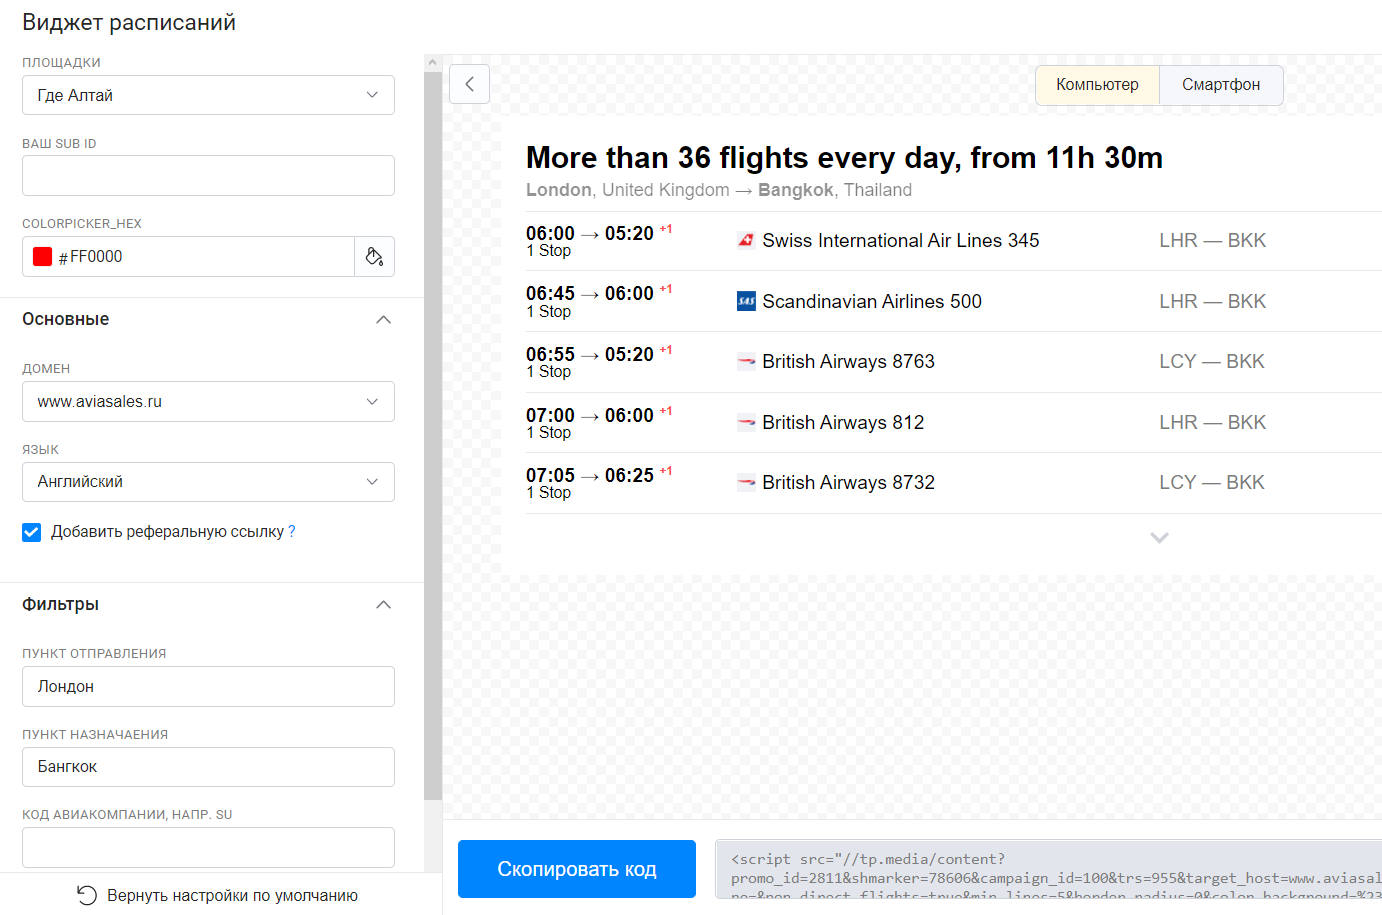
Task: Open the Домен dropdown www.aviasales.ru
Action: [x=208, y=401]
